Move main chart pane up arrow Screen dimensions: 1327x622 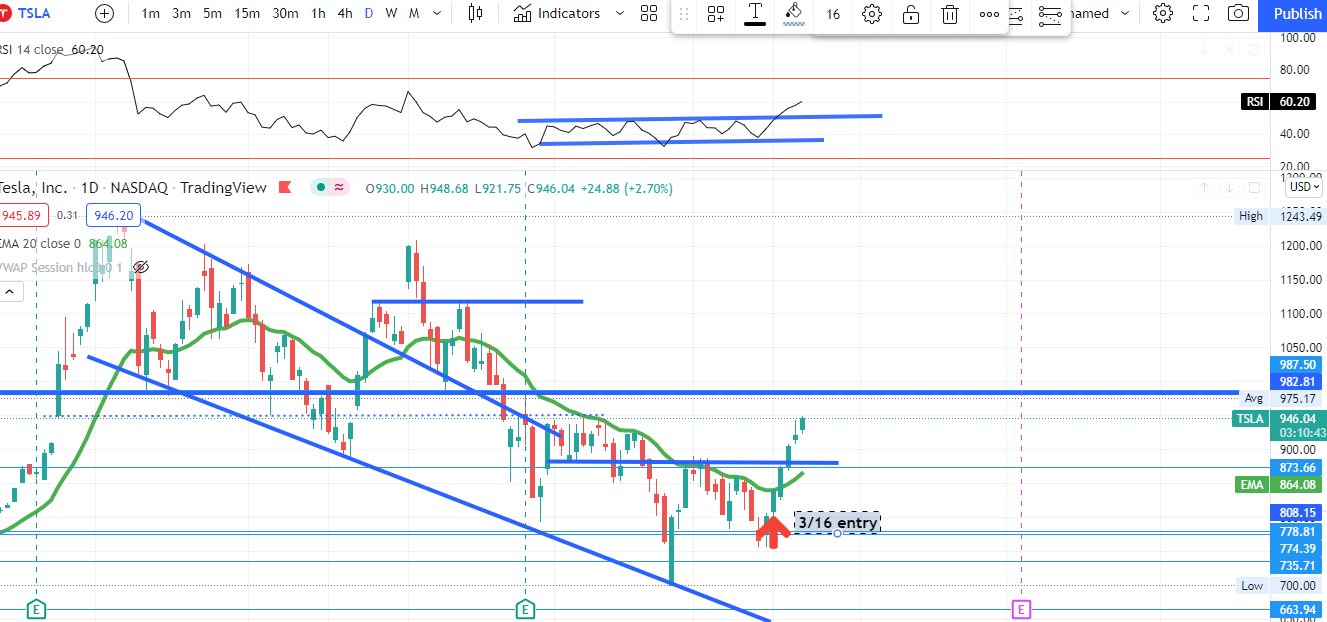tap(1206, 187)
